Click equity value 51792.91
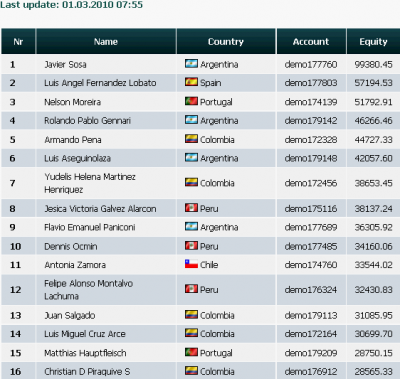 click(x=373, y=102)
